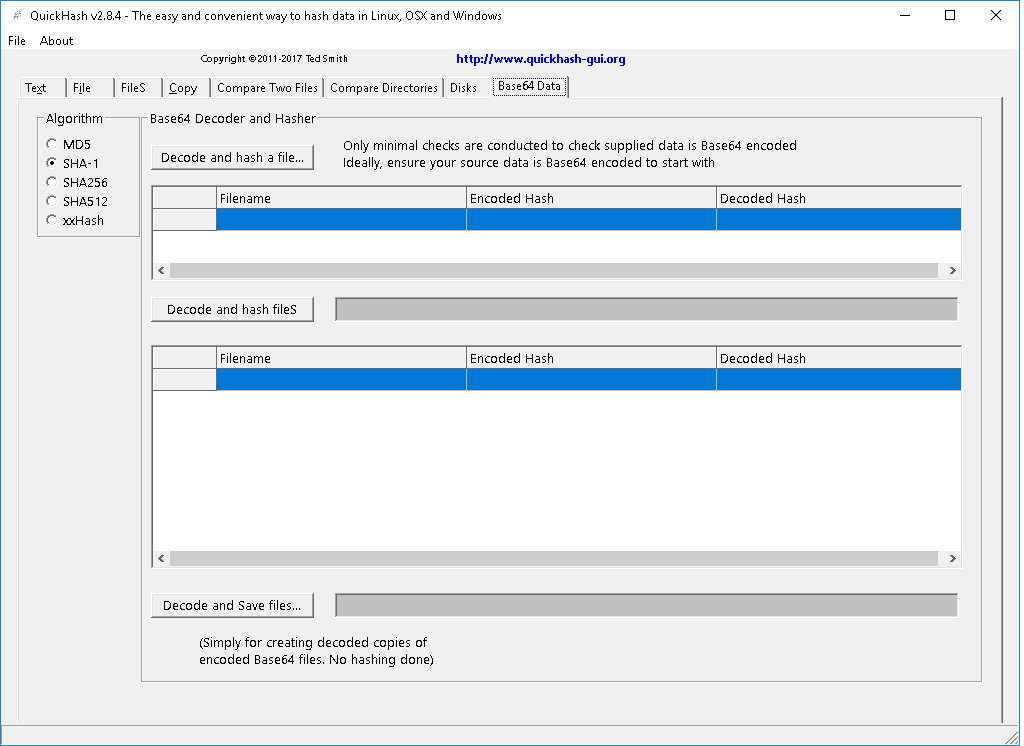The width and height of the screenshot is (1024, 746).
Task: Switch to the Copy tab
Action: coord(182,88)
